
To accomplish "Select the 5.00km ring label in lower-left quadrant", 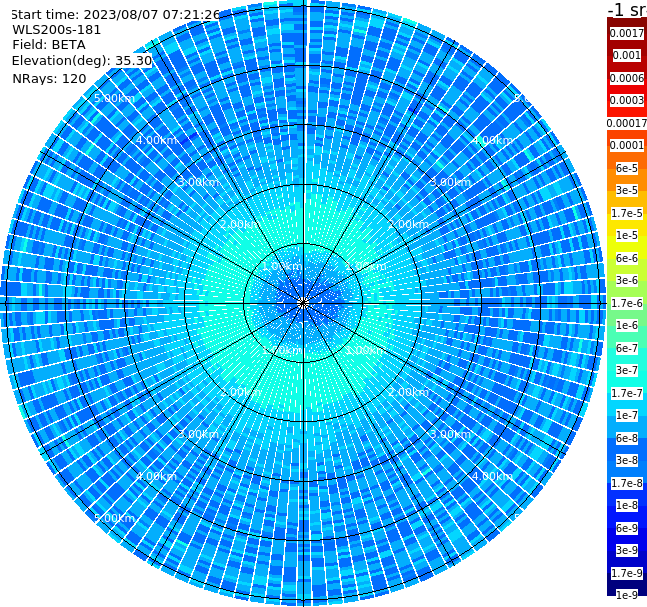I will click(115, 518).
